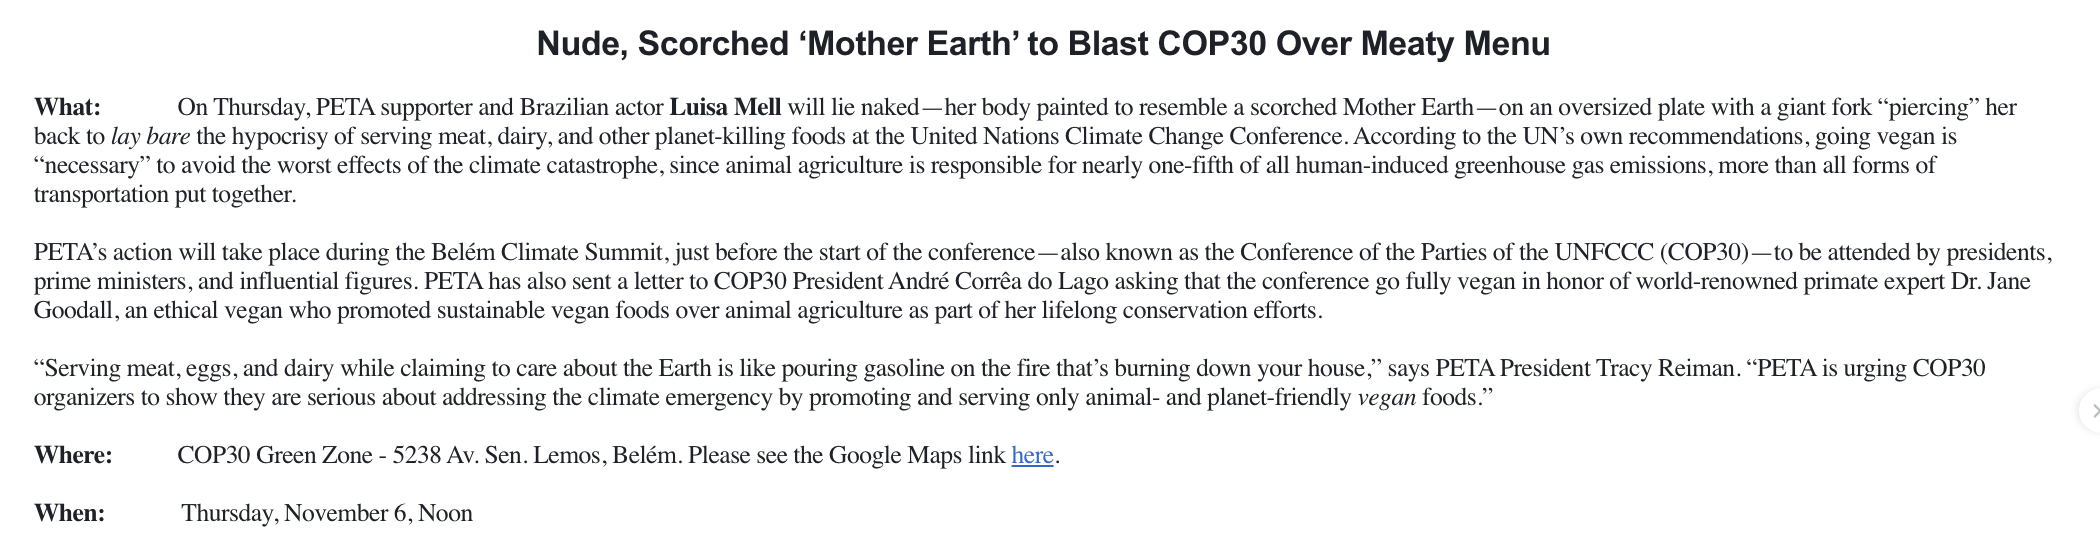
Task: Click the bold 'Where:' label
Action: tap(73, 456)
